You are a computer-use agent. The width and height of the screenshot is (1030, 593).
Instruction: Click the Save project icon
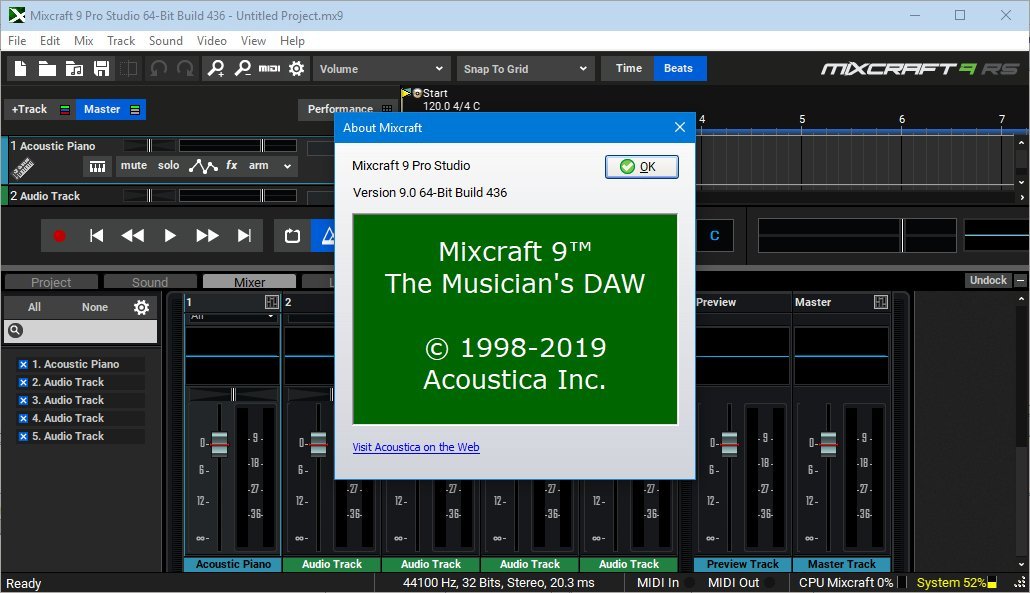pyautogui.click(x=102, y=67)
